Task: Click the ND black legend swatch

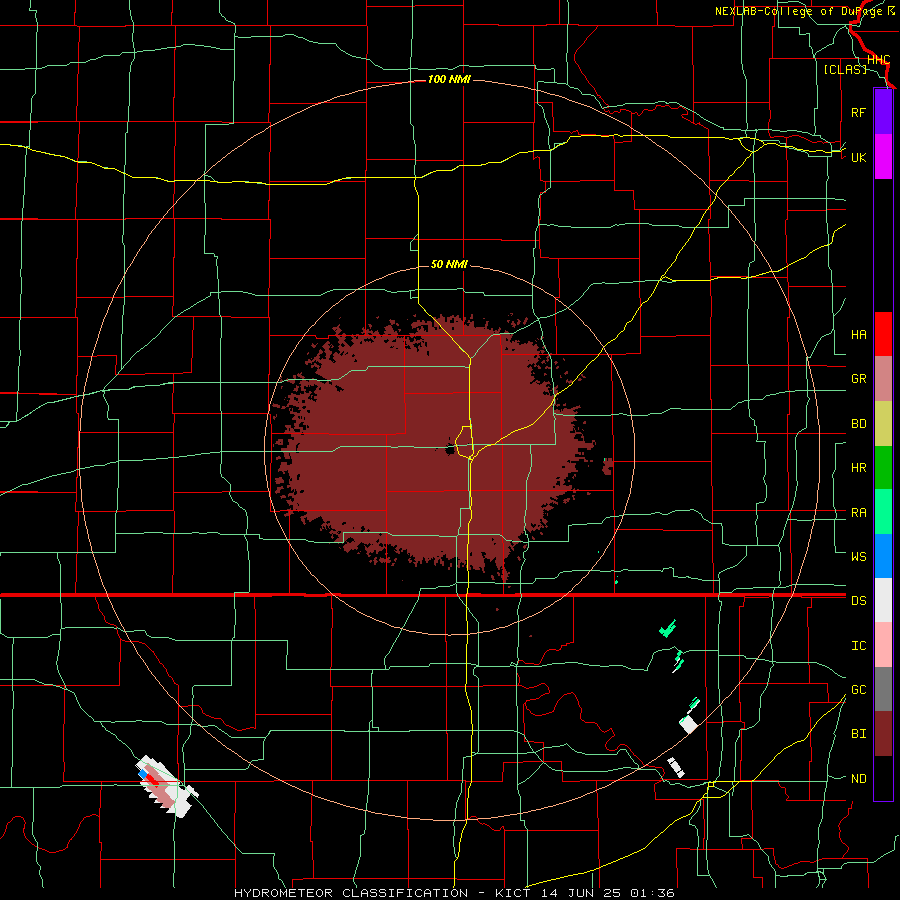Action: [883, 778]
